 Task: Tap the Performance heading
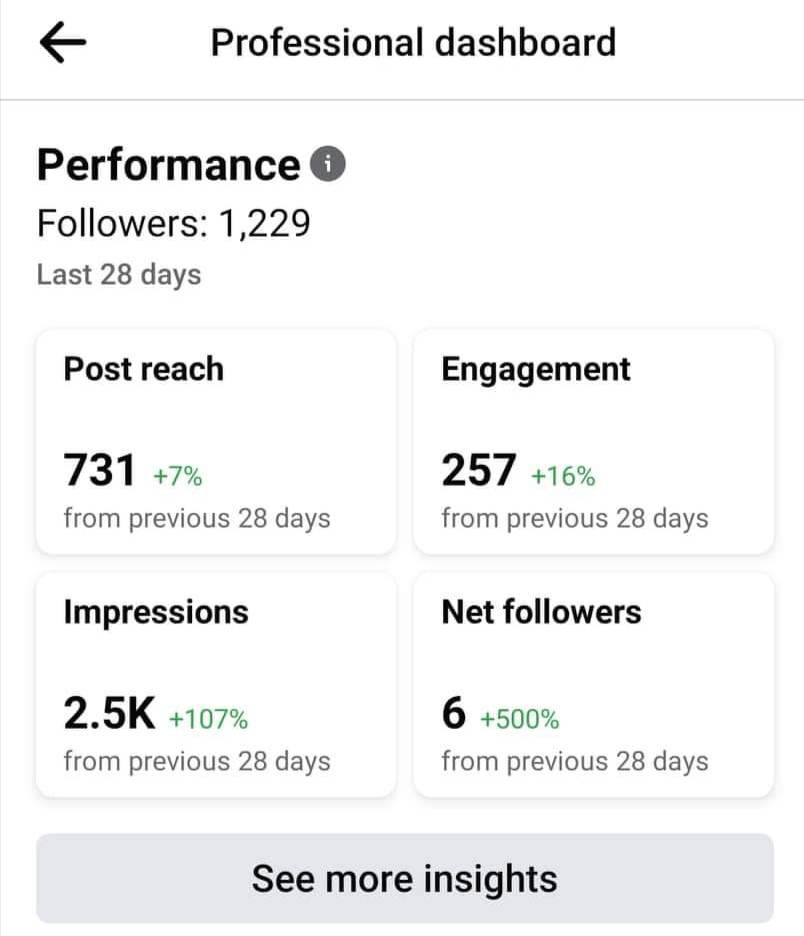pyautogui.click(x=168, y=165)
